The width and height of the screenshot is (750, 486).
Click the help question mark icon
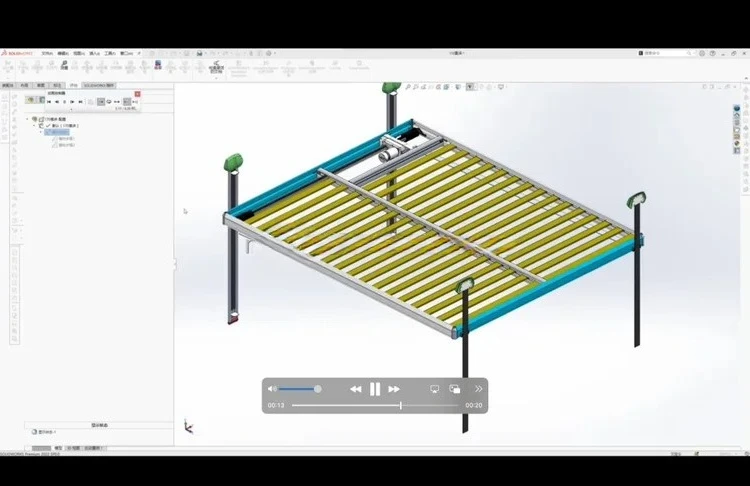click(x=713, y=53)
